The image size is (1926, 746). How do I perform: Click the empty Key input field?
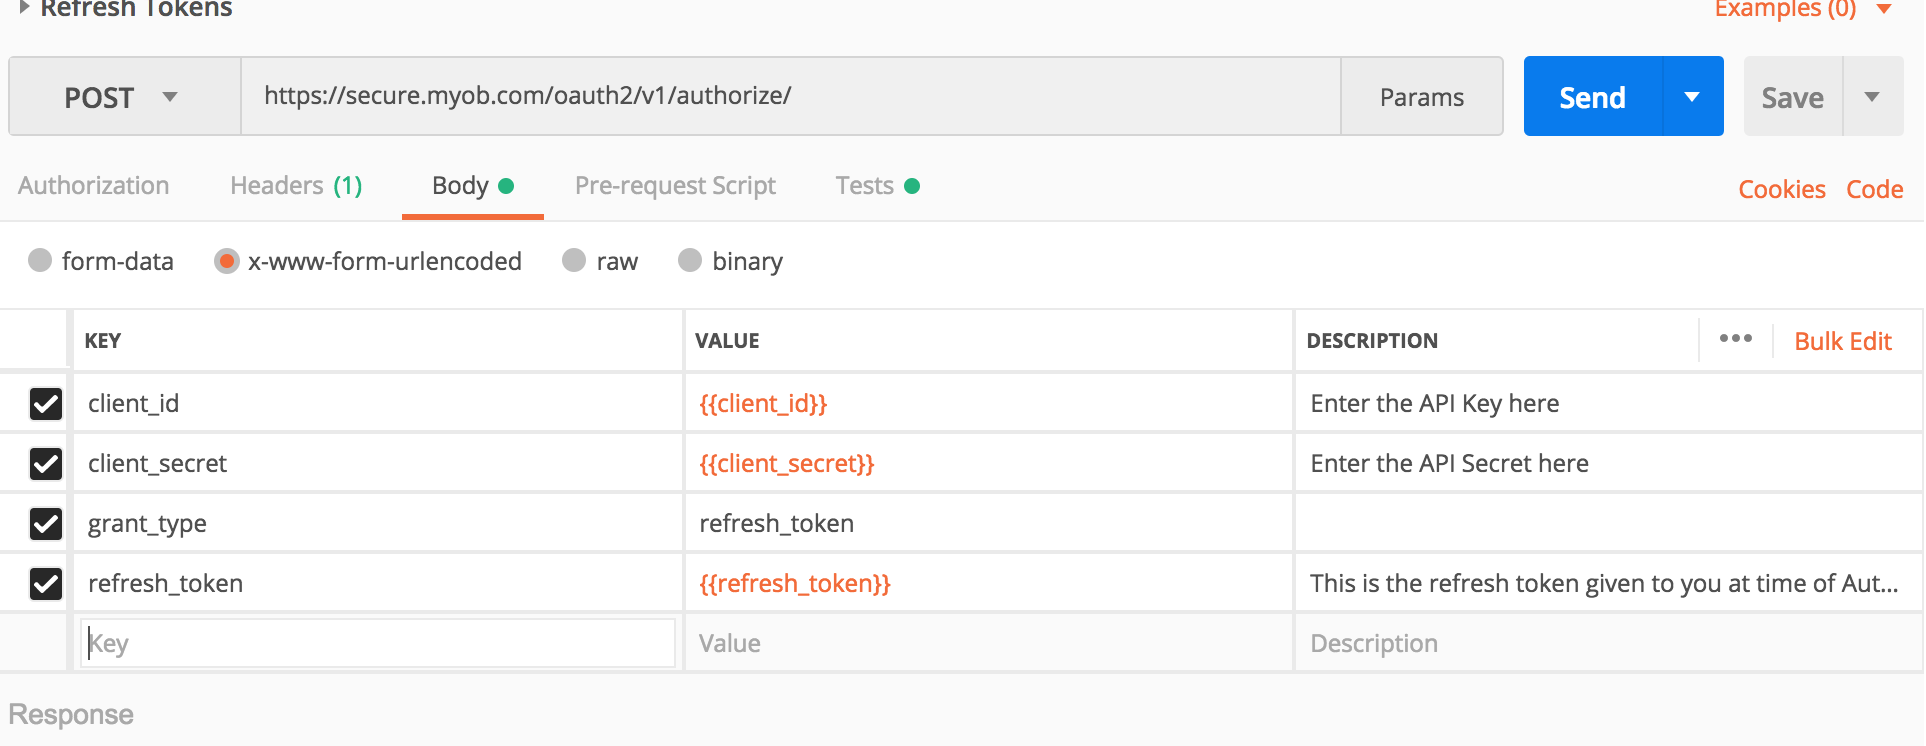click(x=378, y=643)
